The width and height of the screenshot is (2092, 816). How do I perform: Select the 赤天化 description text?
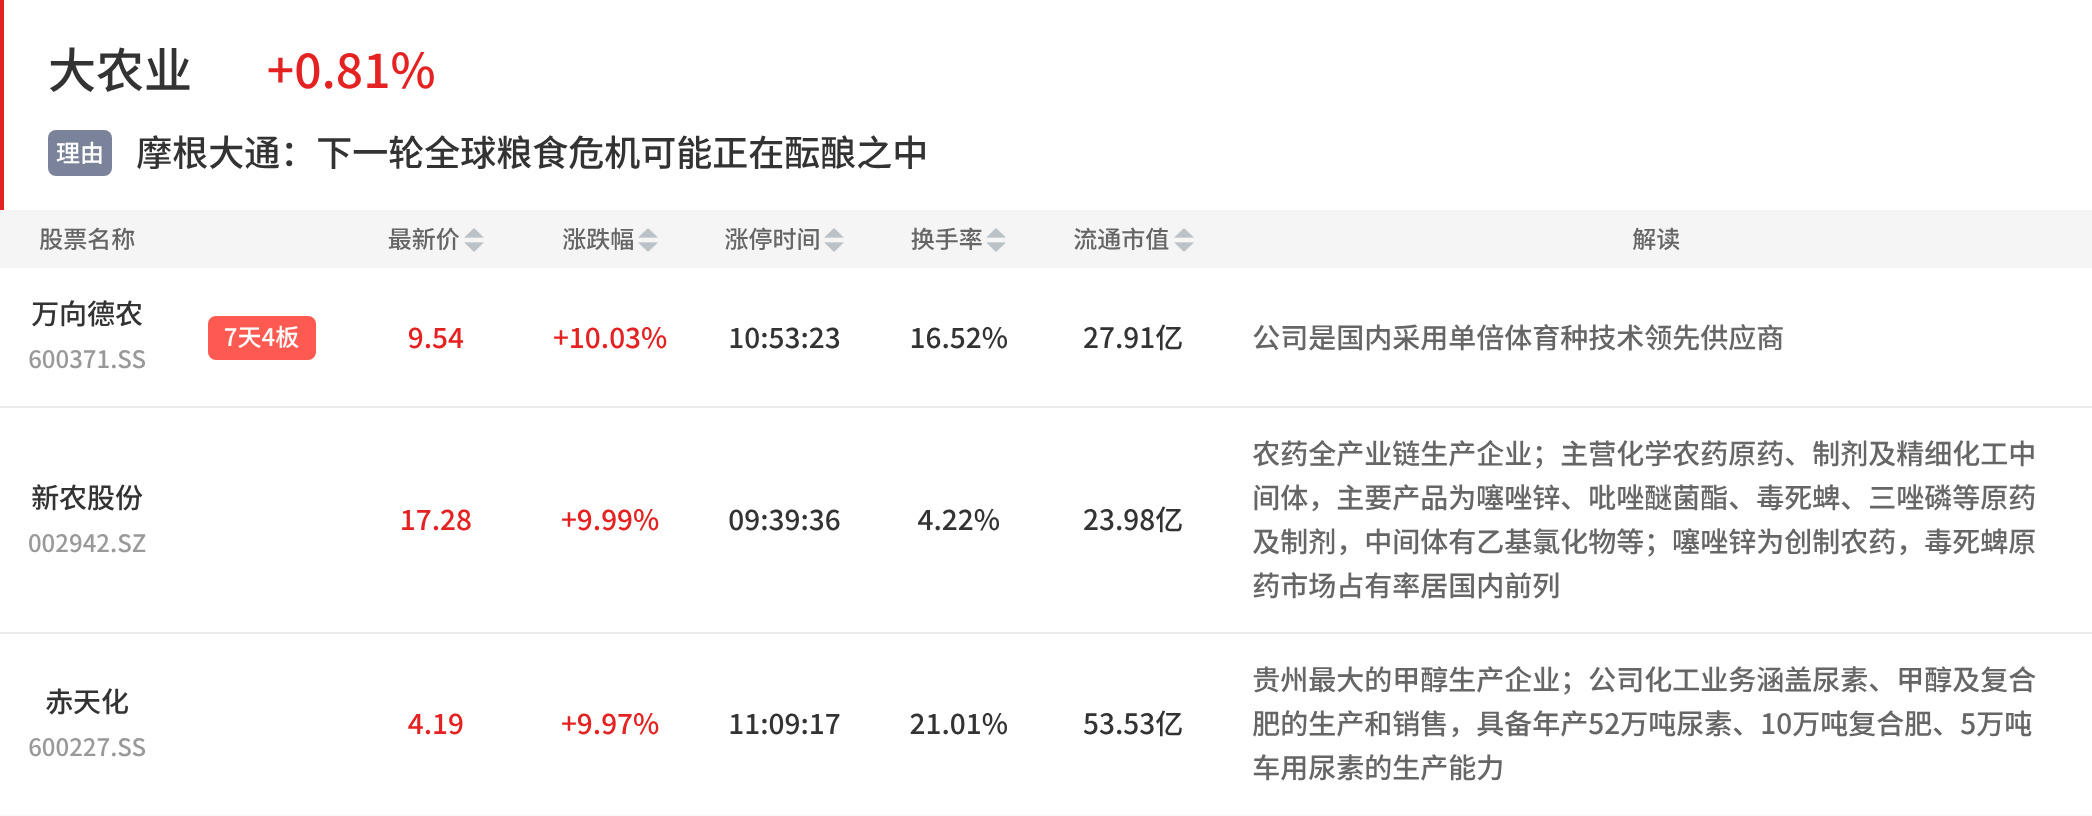[x=1644, y=724]
